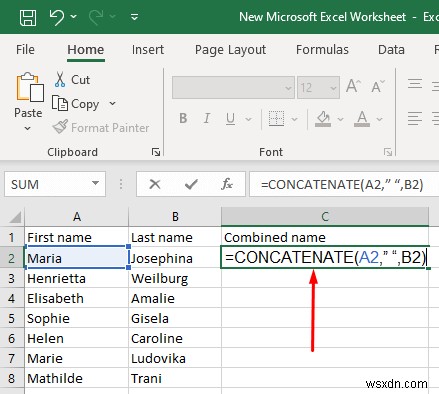
Task: Select column C header
Action: pos(325,217)
